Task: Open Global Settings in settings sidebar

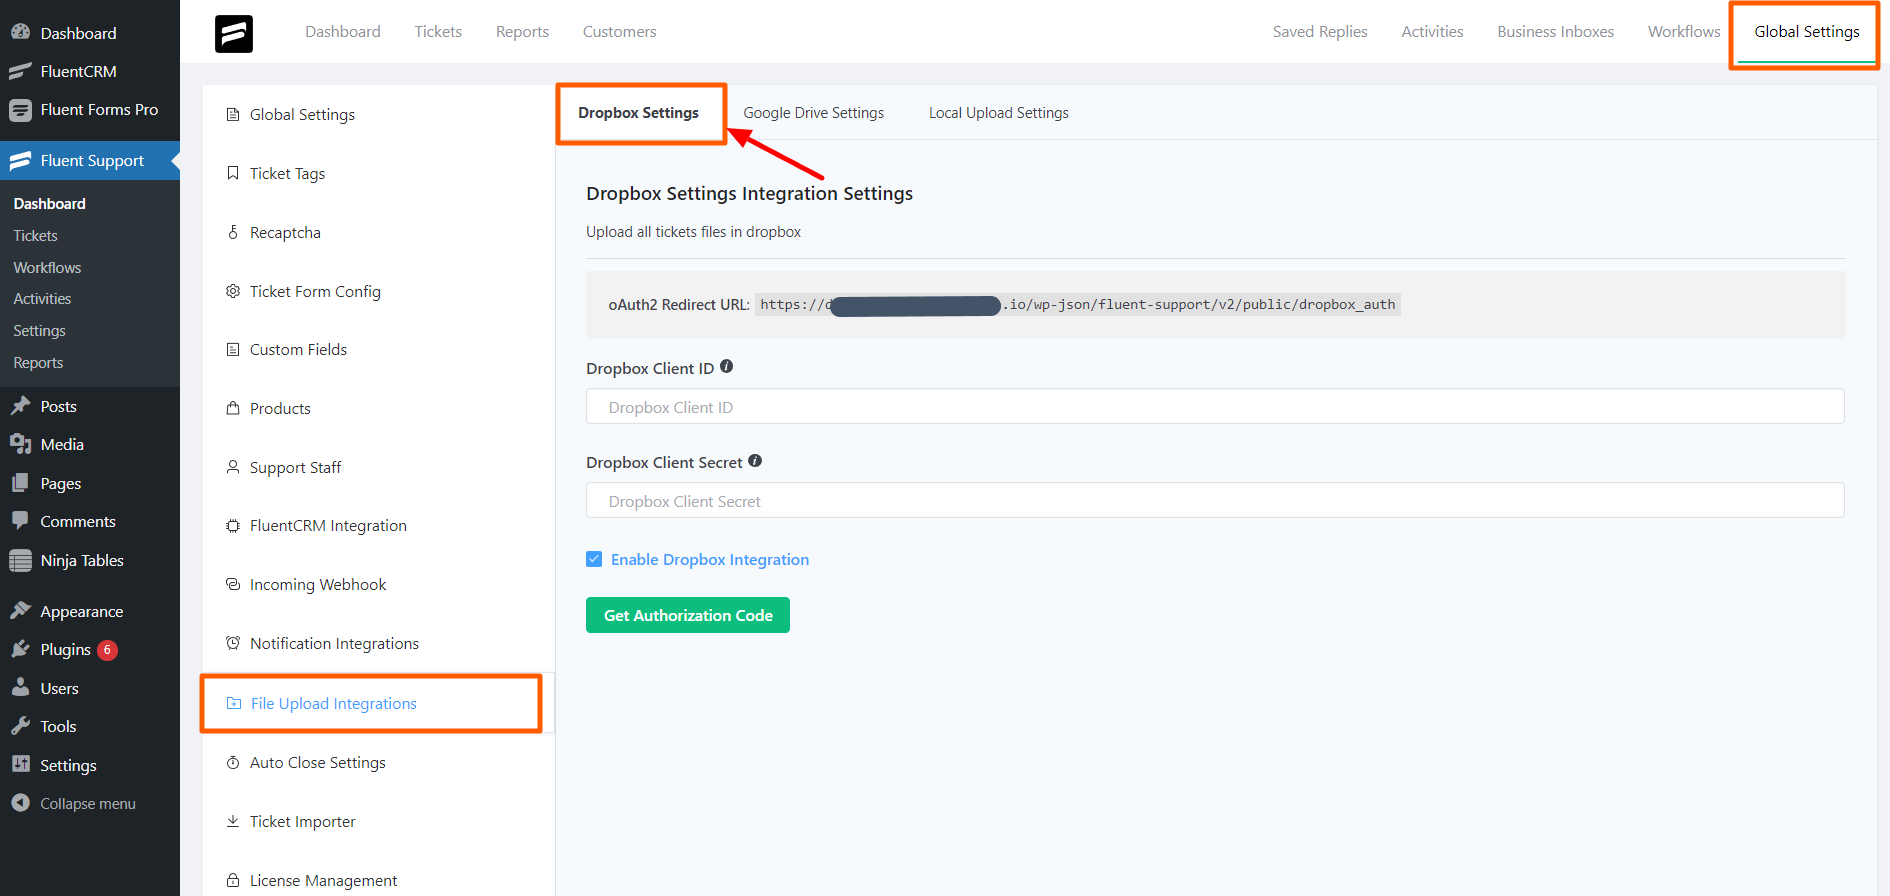Action: click(302, 115)
